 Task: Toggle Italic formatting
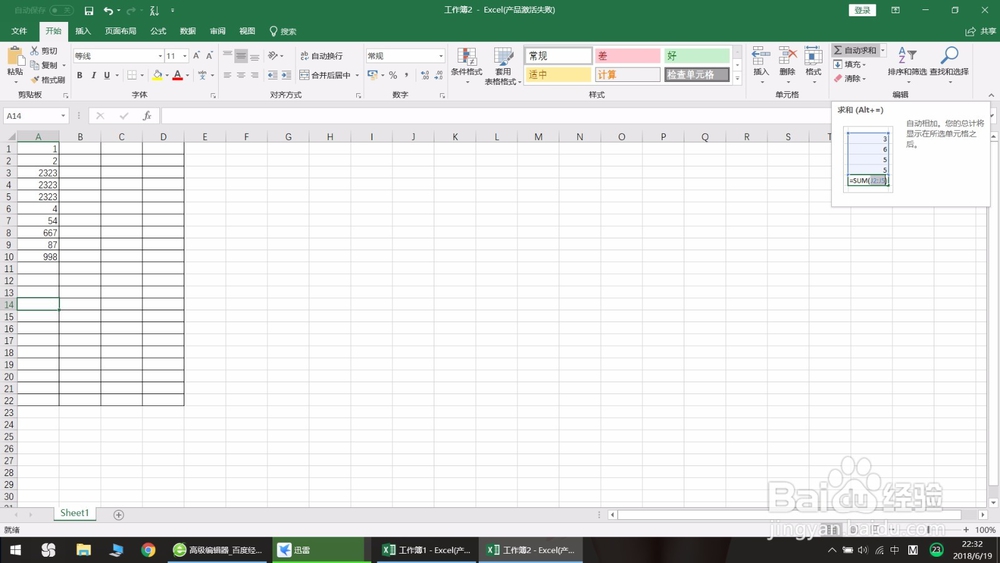93,75
